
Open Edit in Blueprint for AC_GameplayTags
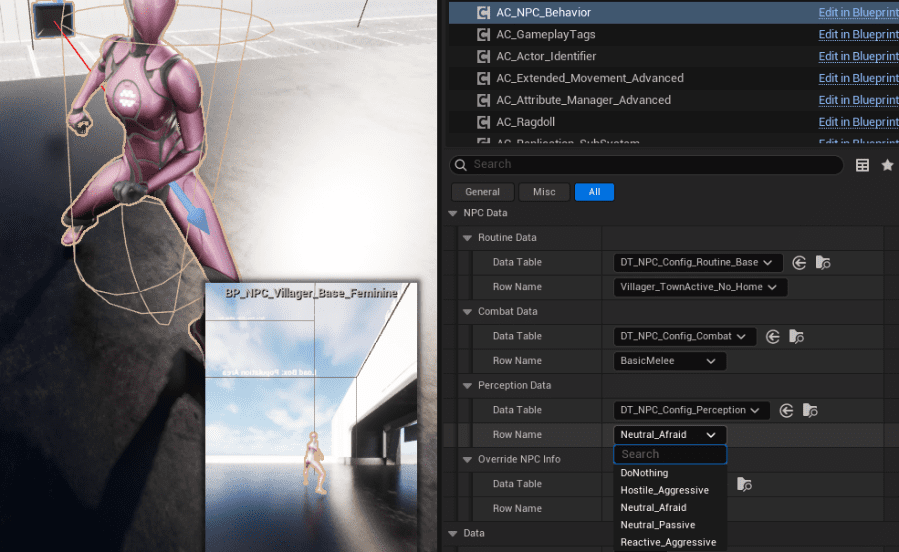[858, 34]
